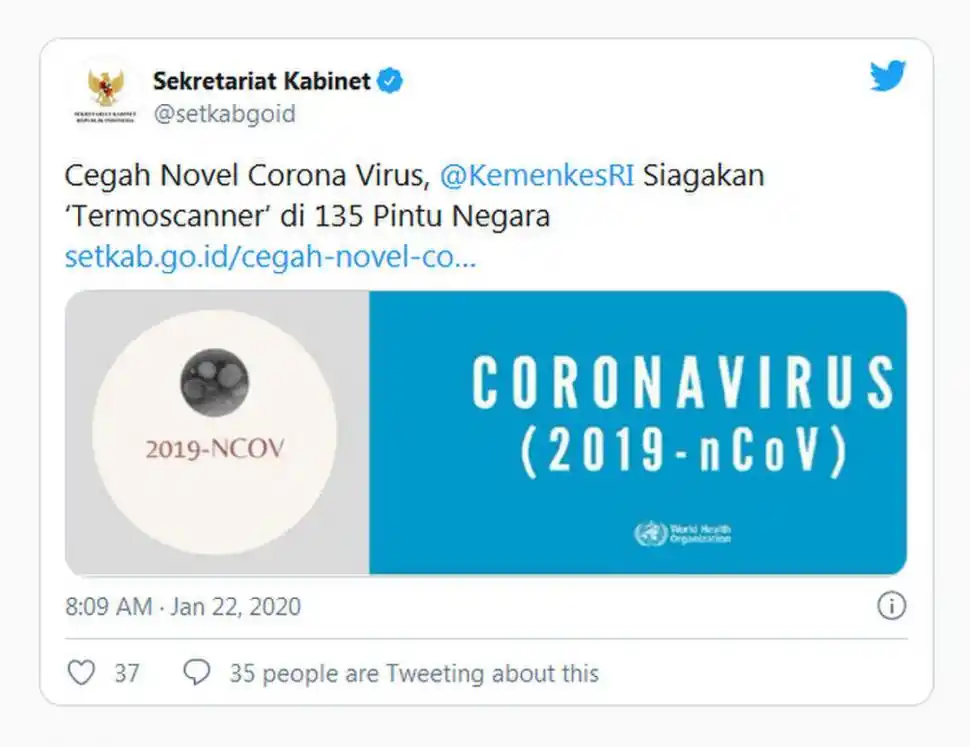Click the @setkabgoid handle

tap(224, 114)
